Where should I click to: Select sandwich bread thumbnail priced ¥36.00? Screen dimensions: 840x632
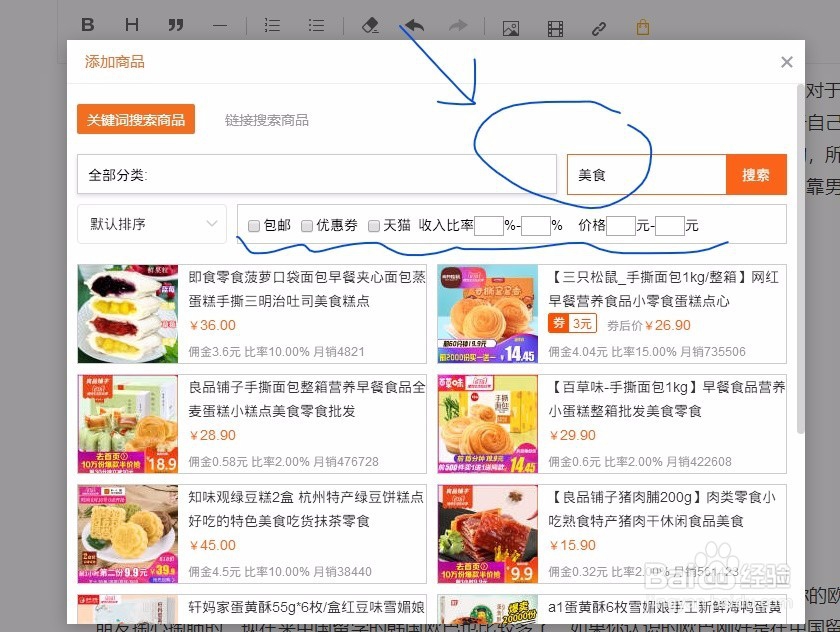(128, 314)
